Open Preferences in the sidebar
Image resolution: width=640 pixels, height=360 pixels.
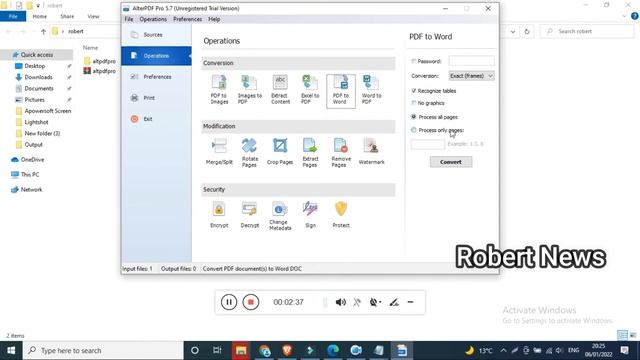[x=156, y=77]
